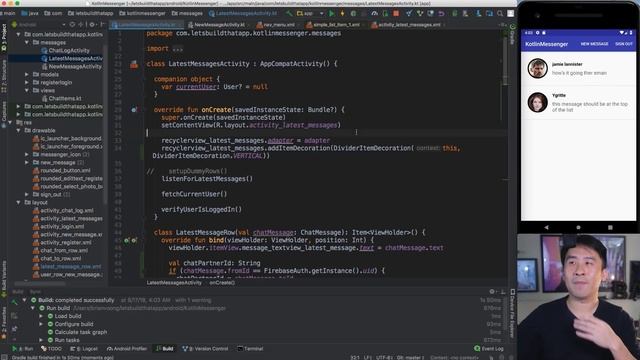Click the import fold region ellipsis
The image size is (640, 360).
click(178, 49)
